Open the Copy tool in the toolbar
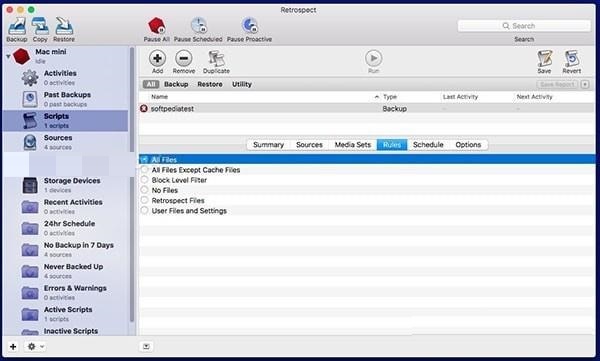 click(40, 26)
